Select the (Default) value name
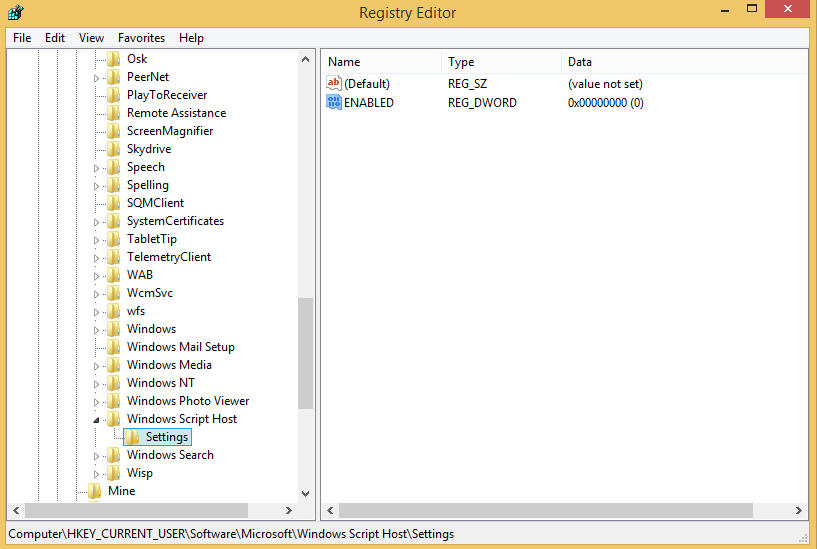 tap(367, 84)
